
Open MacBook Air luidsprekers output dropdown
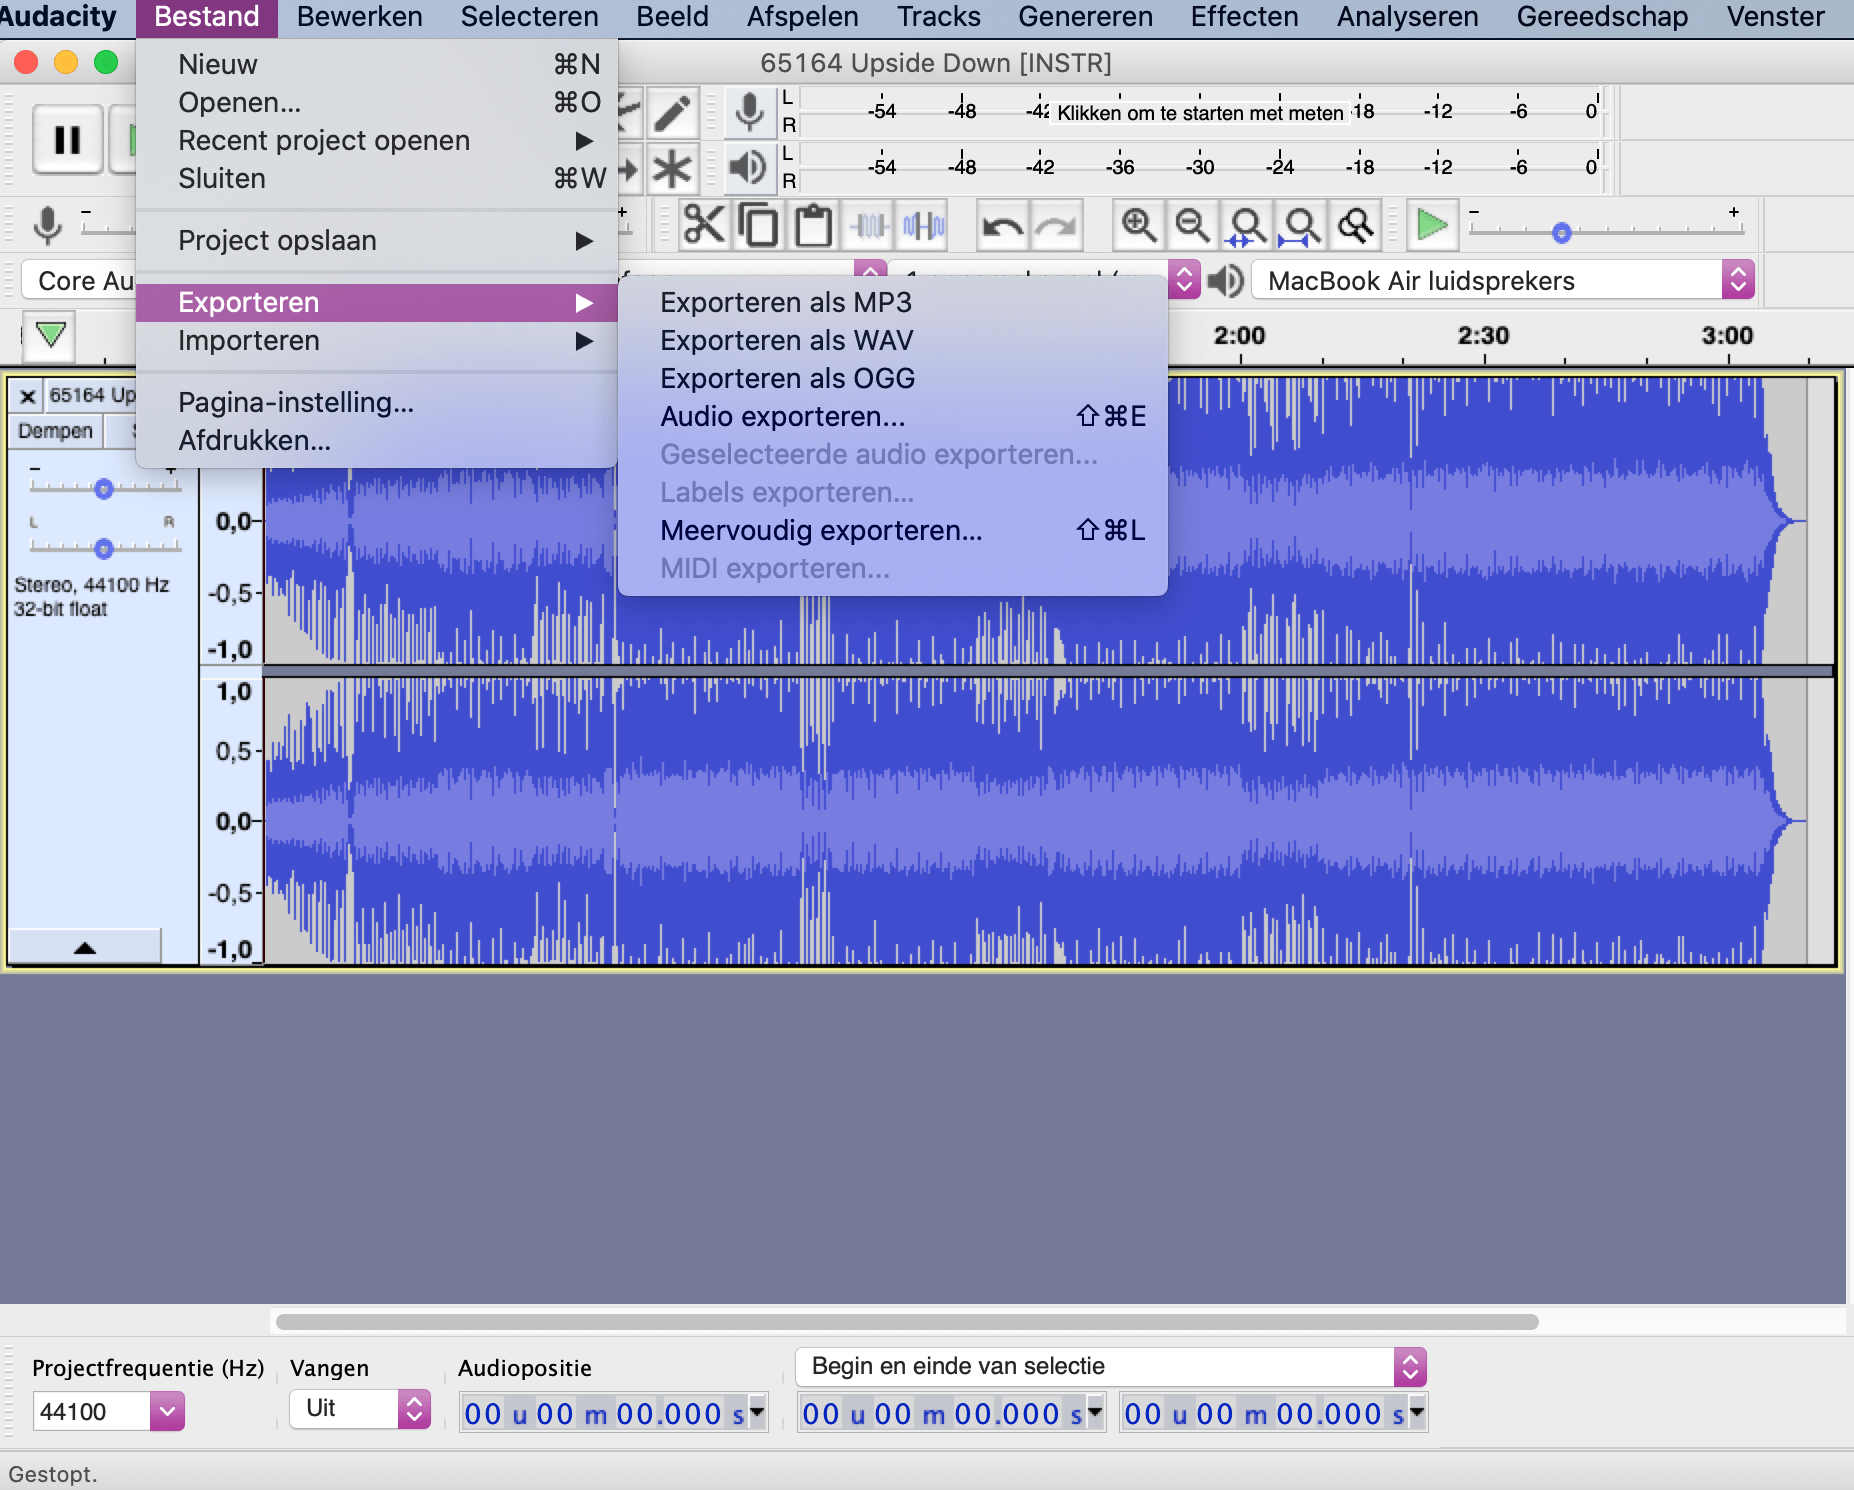point(1503,281)
